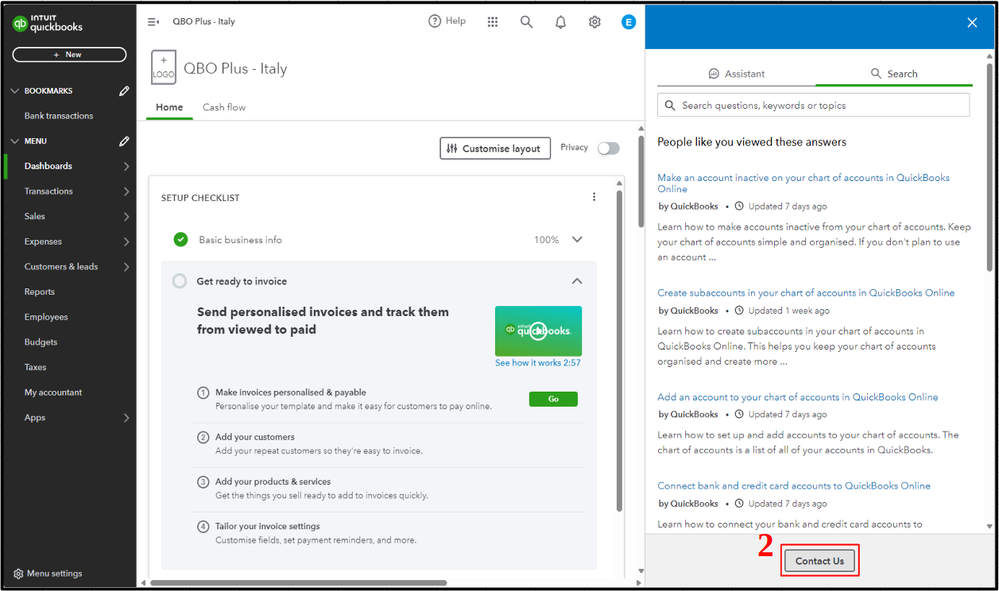Click the search magnifier in top bar
The image size is (999, 591).
pyautogui.click(x=526, y=22)
